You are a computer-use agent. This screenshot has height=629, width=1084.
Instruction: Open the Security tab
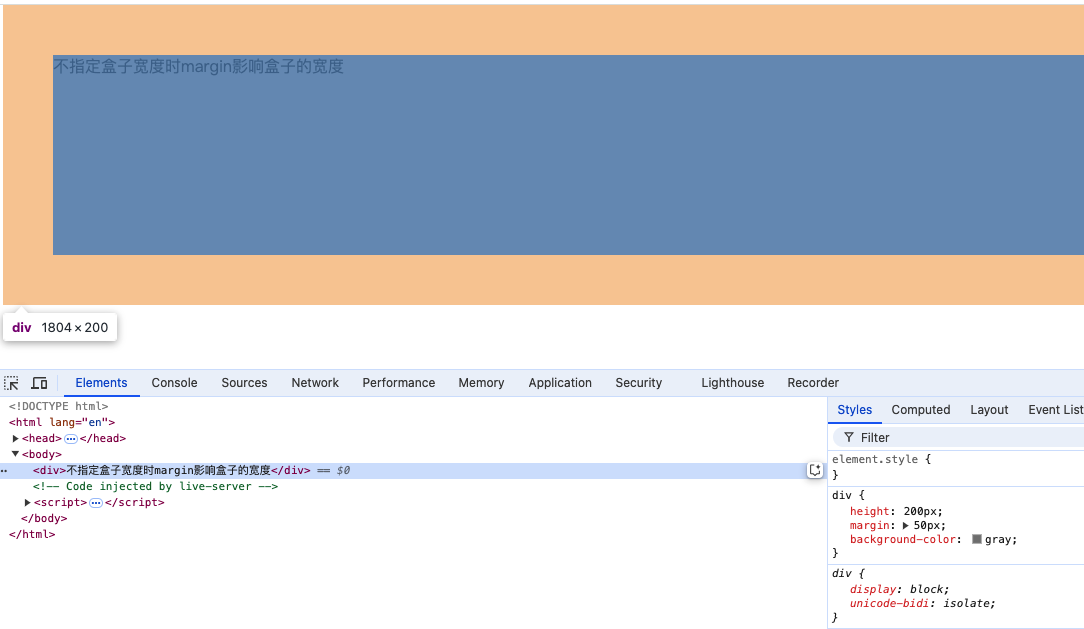(x=639, y=383)
